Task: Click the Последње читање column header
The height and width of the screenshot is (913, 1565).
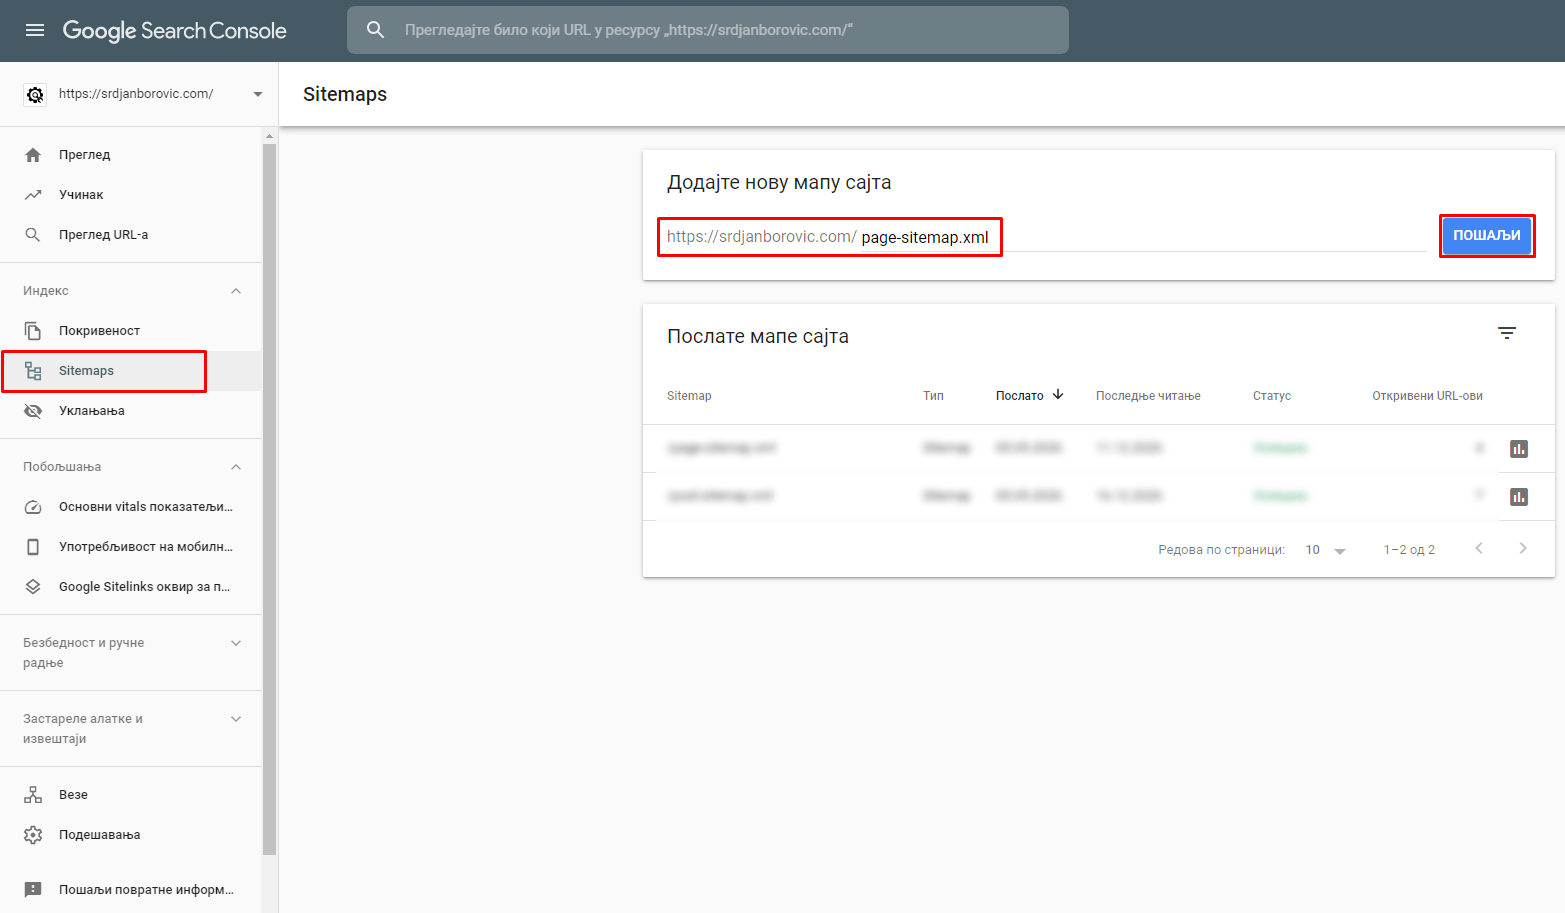Action: (x=1148, y=396)
